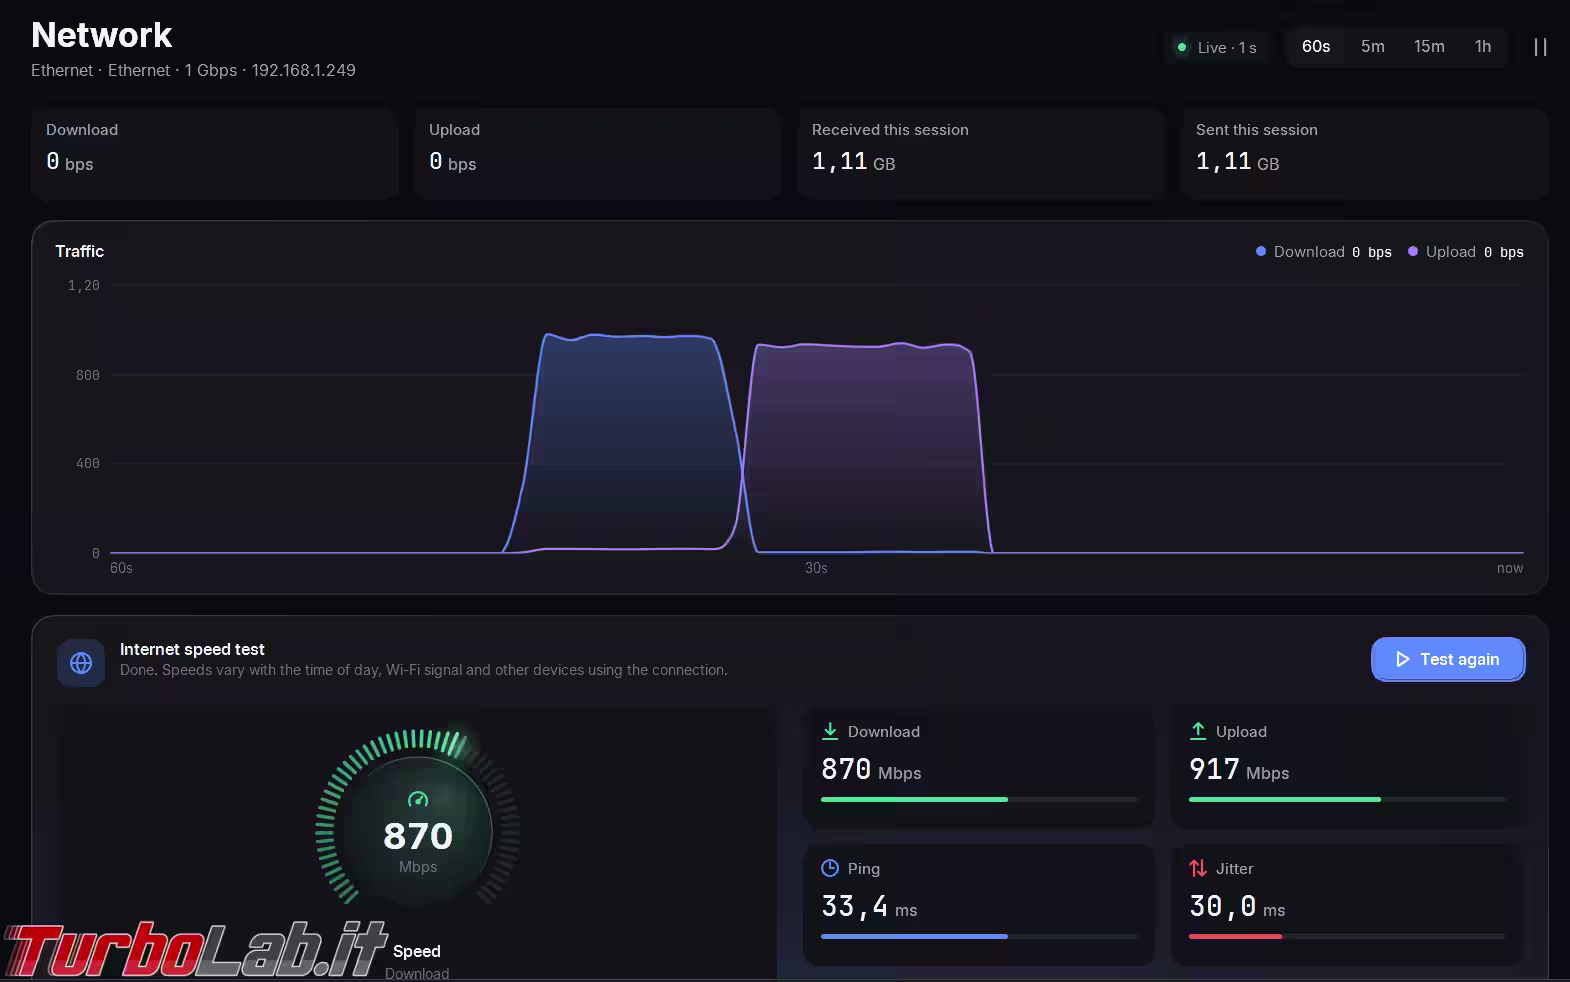The image size is (1570, 982).
Task: Click the purple upload area in Traffic chart
Action: tap(865, 447)
